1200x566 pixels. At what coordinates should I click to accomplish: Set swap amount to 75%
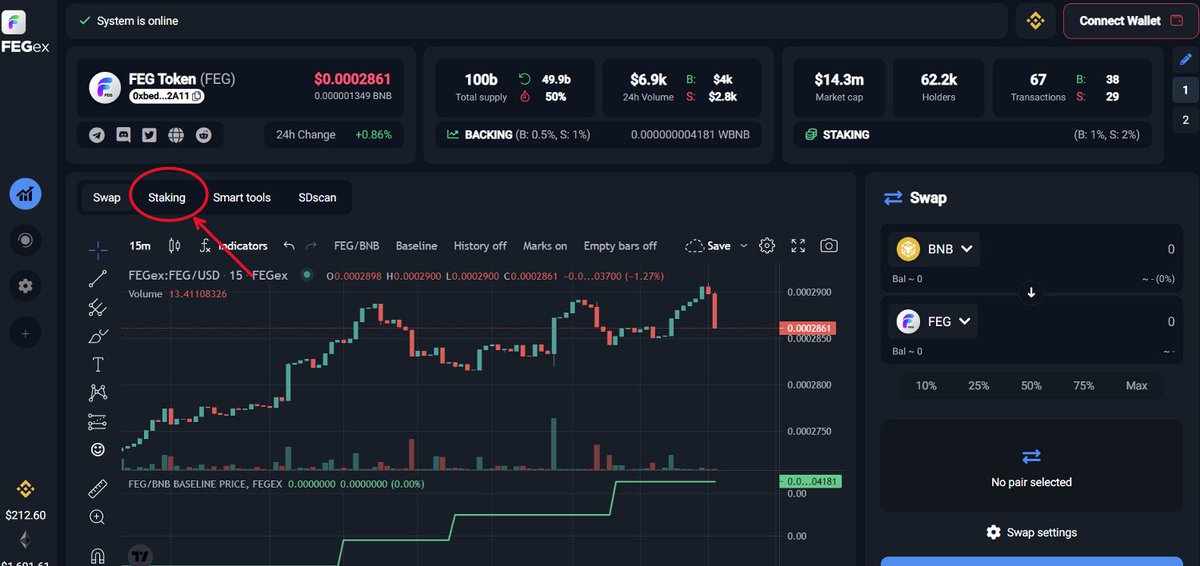pos(1084,386)
